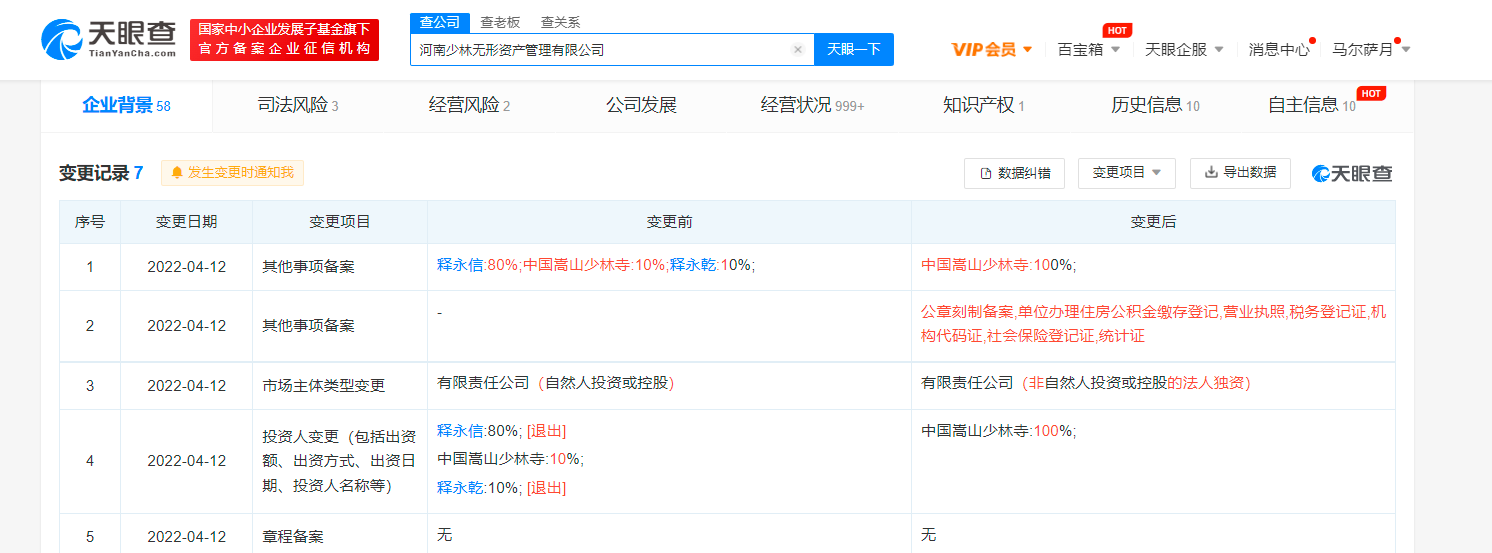1492x553 pixels.
Task: Open 消息中心 link
Action: pyautogui.click(x=1279, y=49)
